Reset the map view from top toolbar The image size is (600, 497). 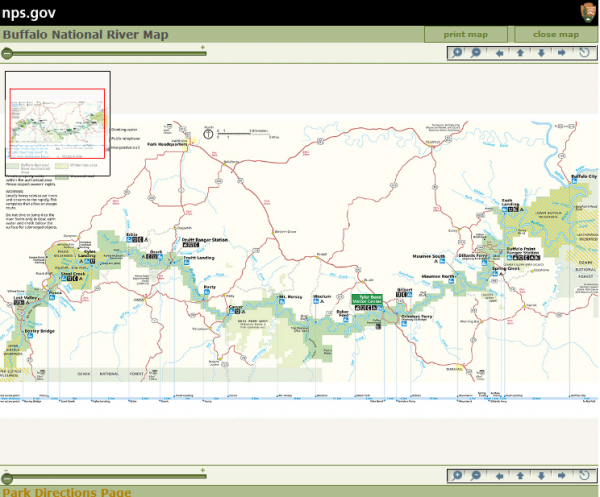[584, 52]
